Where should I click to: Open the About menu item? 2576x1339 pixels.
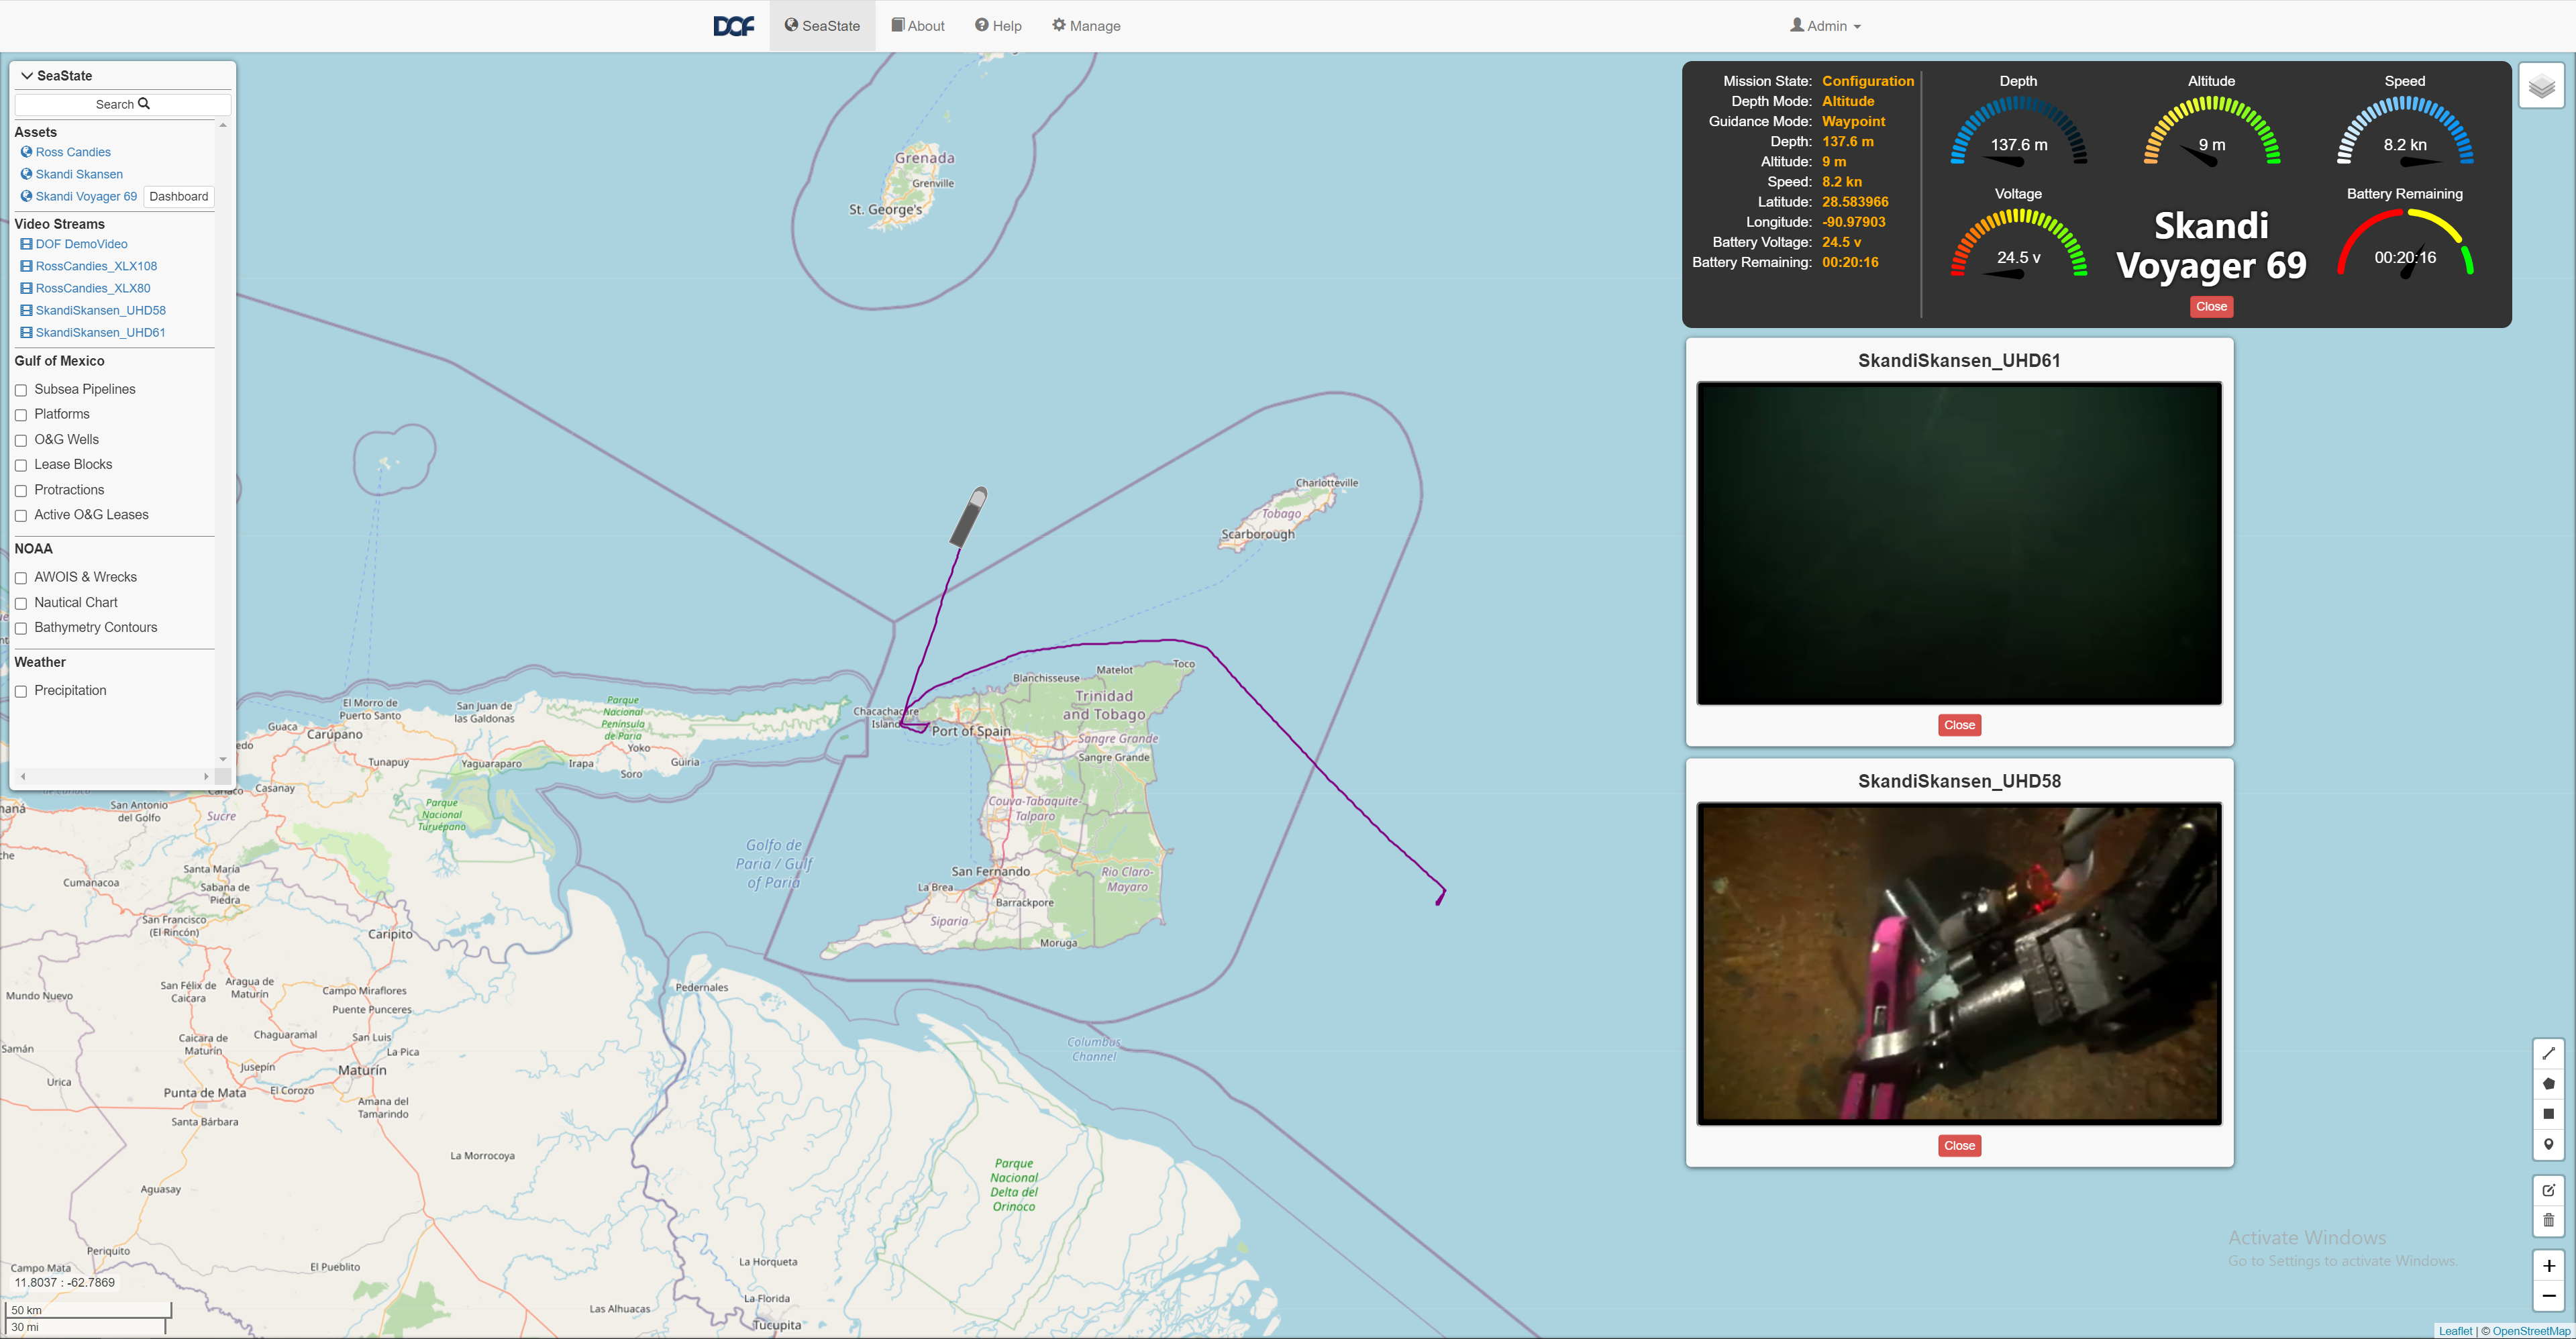918,26
